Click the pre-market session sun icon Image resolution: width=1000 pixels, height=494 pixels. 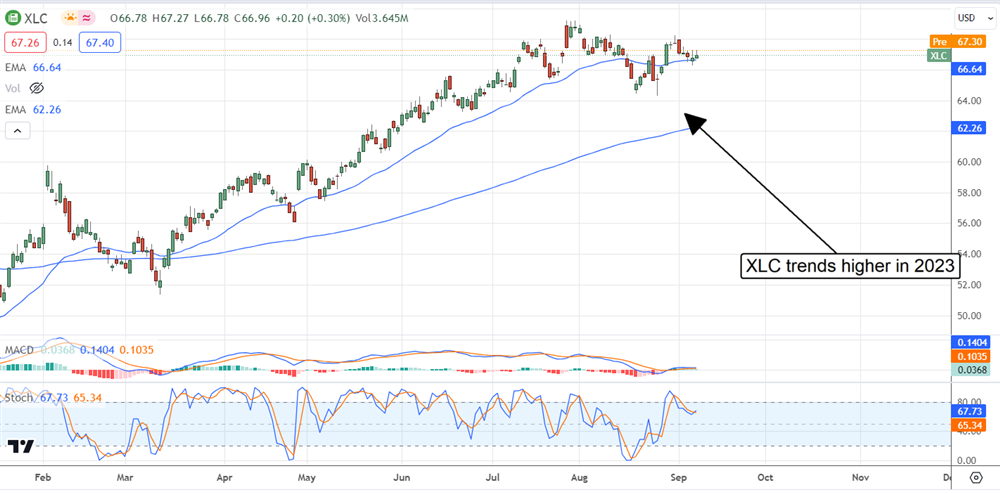[x=70, y=18]
